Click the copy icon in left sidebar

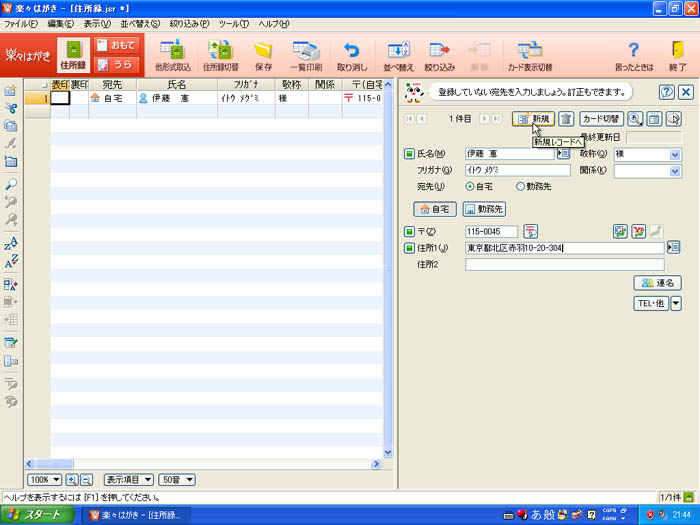pyautogui.click(x=11, y=125)
